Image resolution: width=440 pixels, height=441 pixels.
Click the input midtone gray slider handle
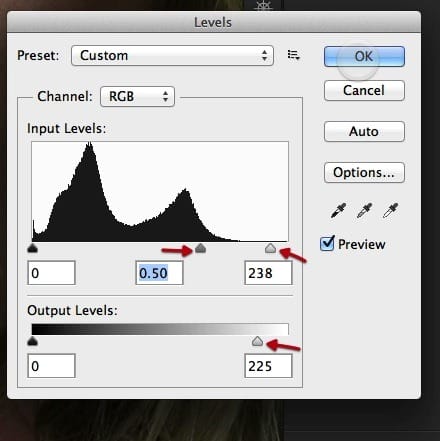click(200, 248)
